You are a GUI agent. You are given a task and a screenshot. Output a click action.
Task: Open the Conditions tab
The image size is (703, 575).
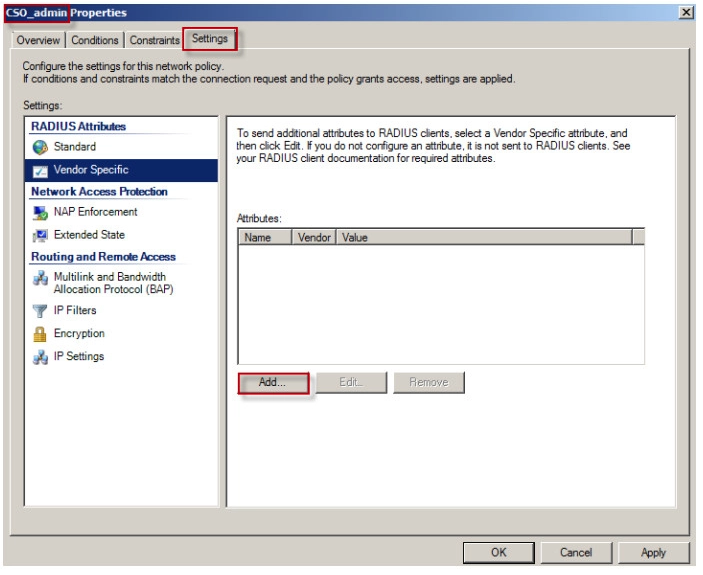tap(95, 40)
